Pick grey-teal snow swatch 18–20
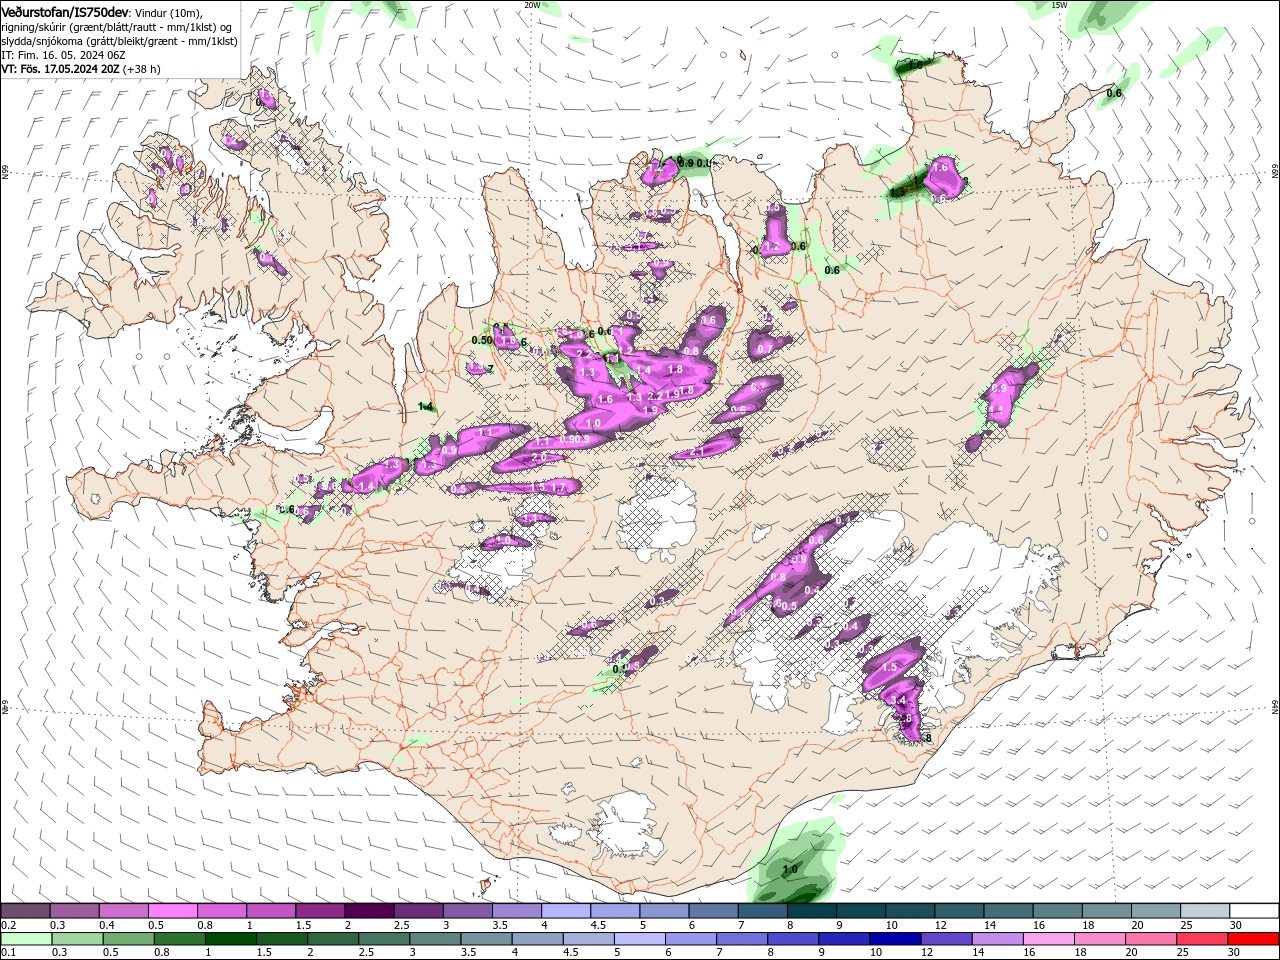This screenshot has width=1280, height=960. click(1107, 911)
